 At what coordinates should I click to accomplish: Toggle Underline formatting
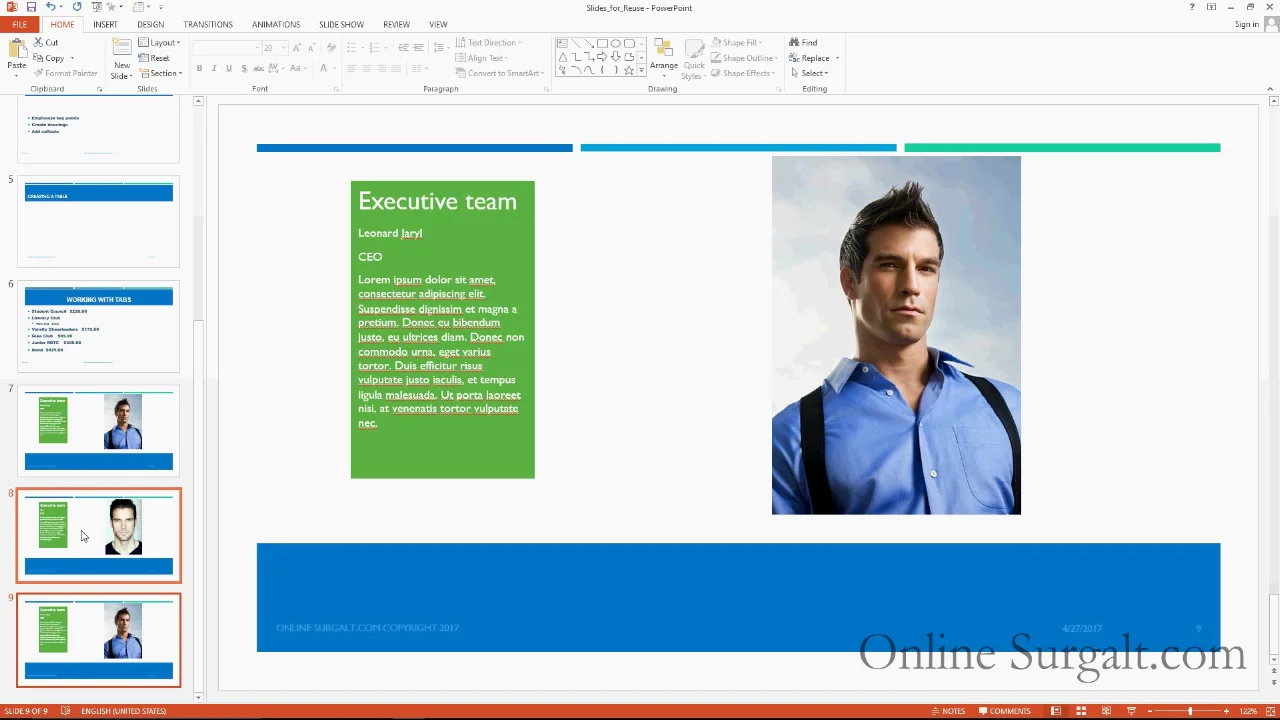(229, 68)
